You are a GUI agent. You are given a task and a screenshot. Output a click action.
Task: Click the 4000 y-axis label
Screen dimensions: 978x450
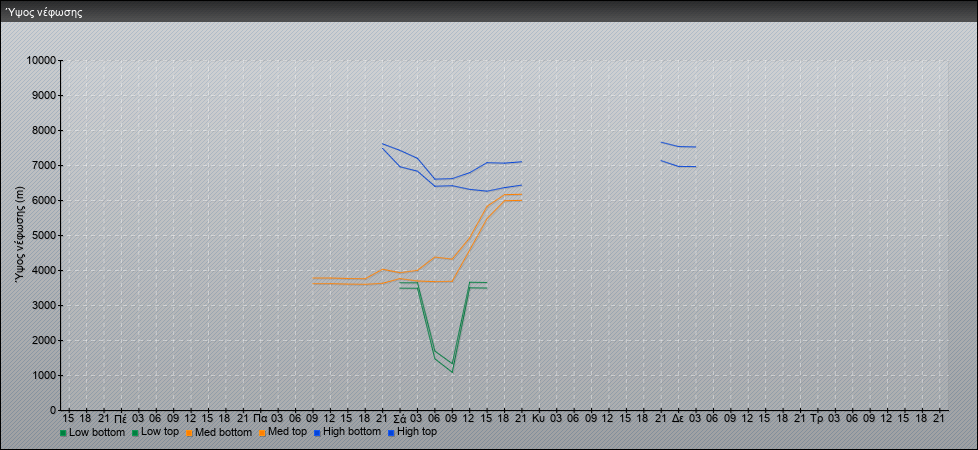pyautogui.click(x=43, y=270)
